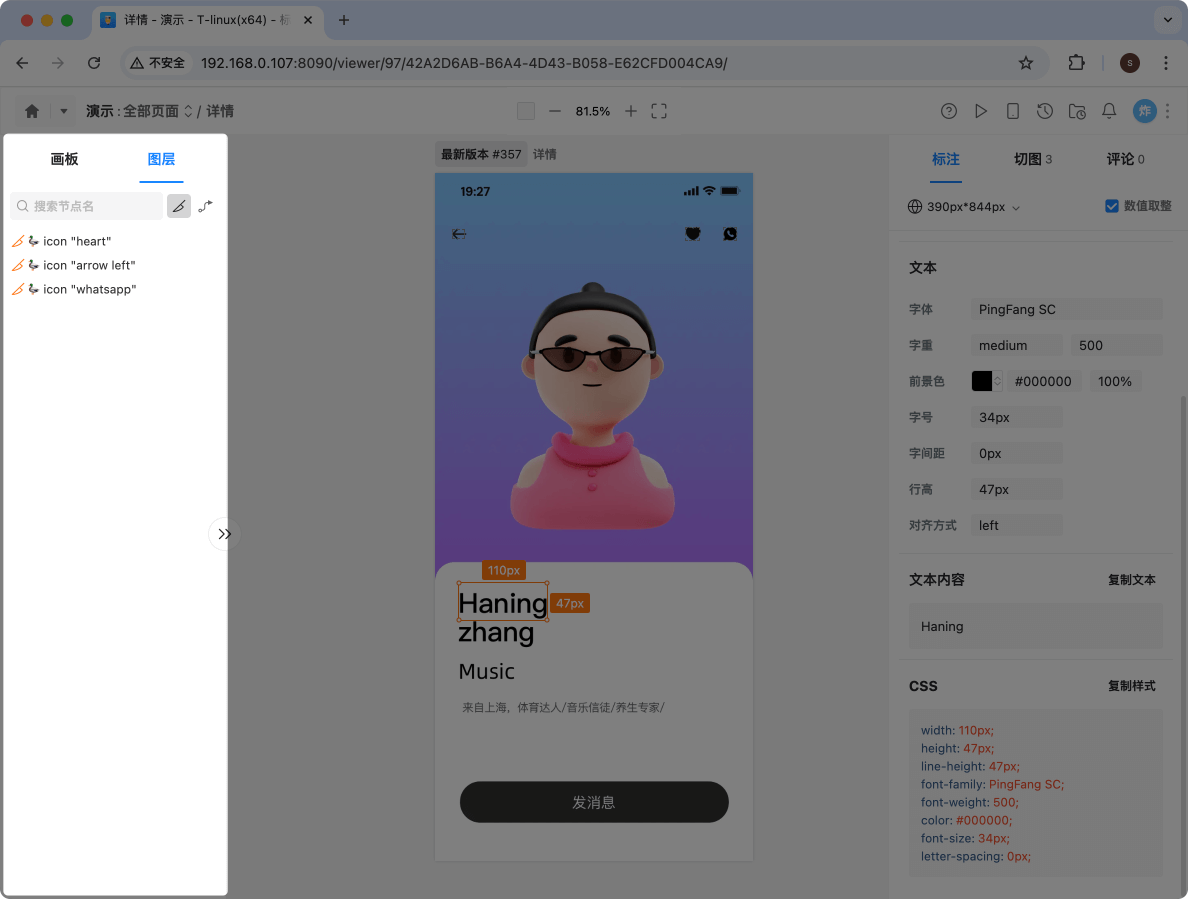1188x899 pixels.
Task: Uncheck the 数值取整 checkbox
Action: click(1111, 206)
